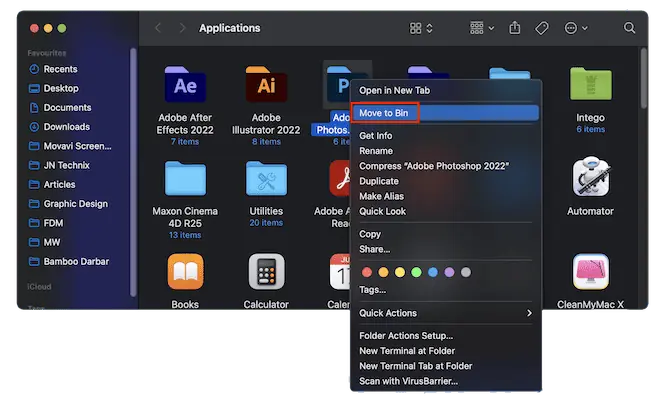
Task: Launch the Automator app icon
Action: 590,180
